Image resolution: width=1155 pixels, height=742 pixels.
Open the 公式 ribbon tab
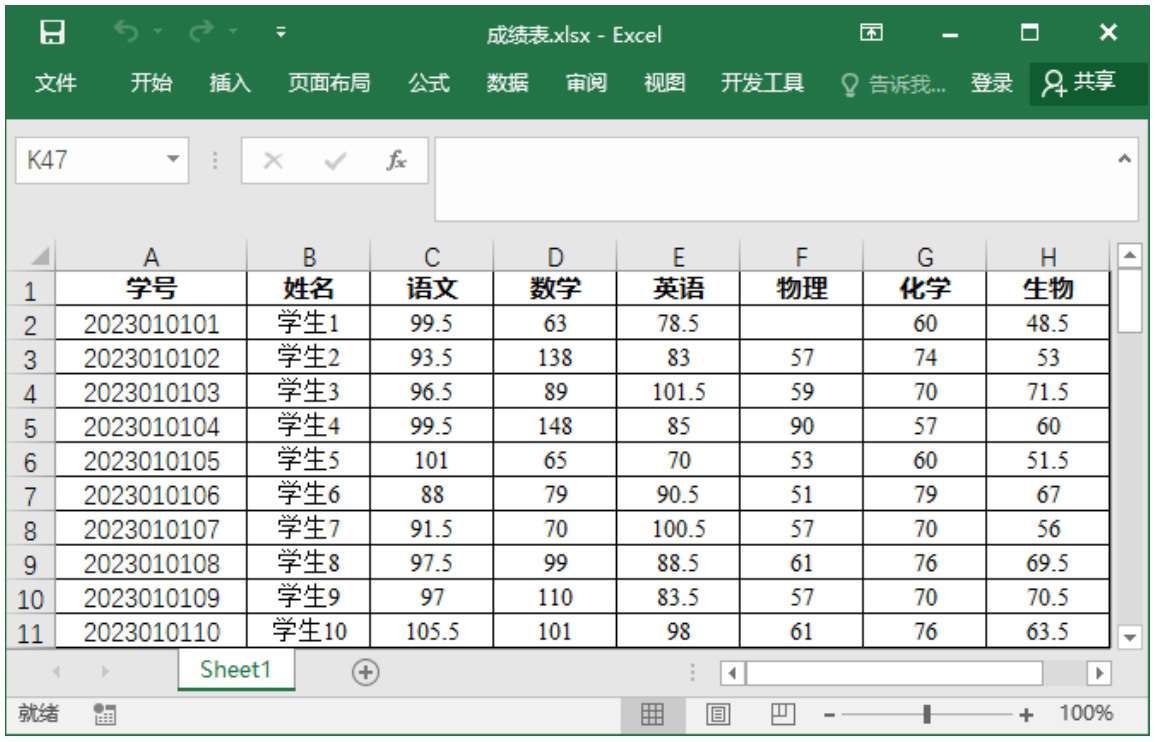coord(428,83)
